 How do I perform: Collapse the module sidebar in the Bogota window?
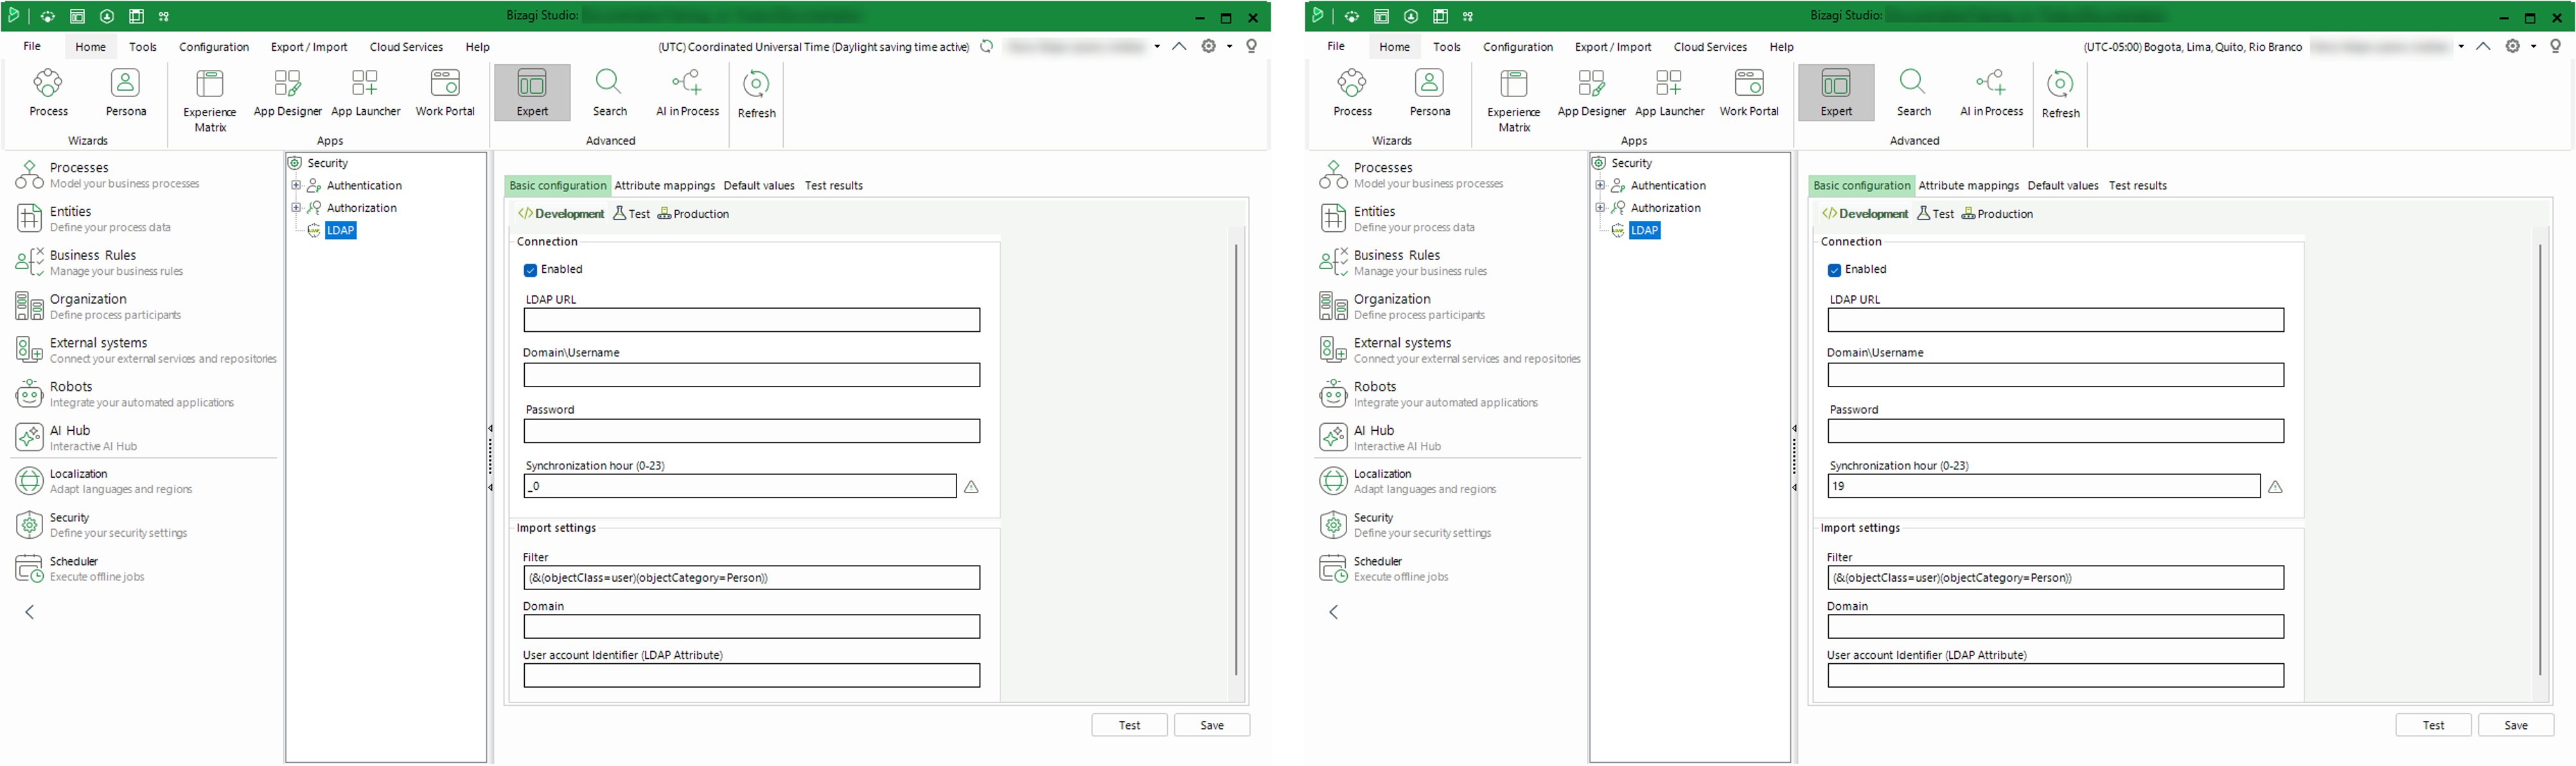point(1334,612)
